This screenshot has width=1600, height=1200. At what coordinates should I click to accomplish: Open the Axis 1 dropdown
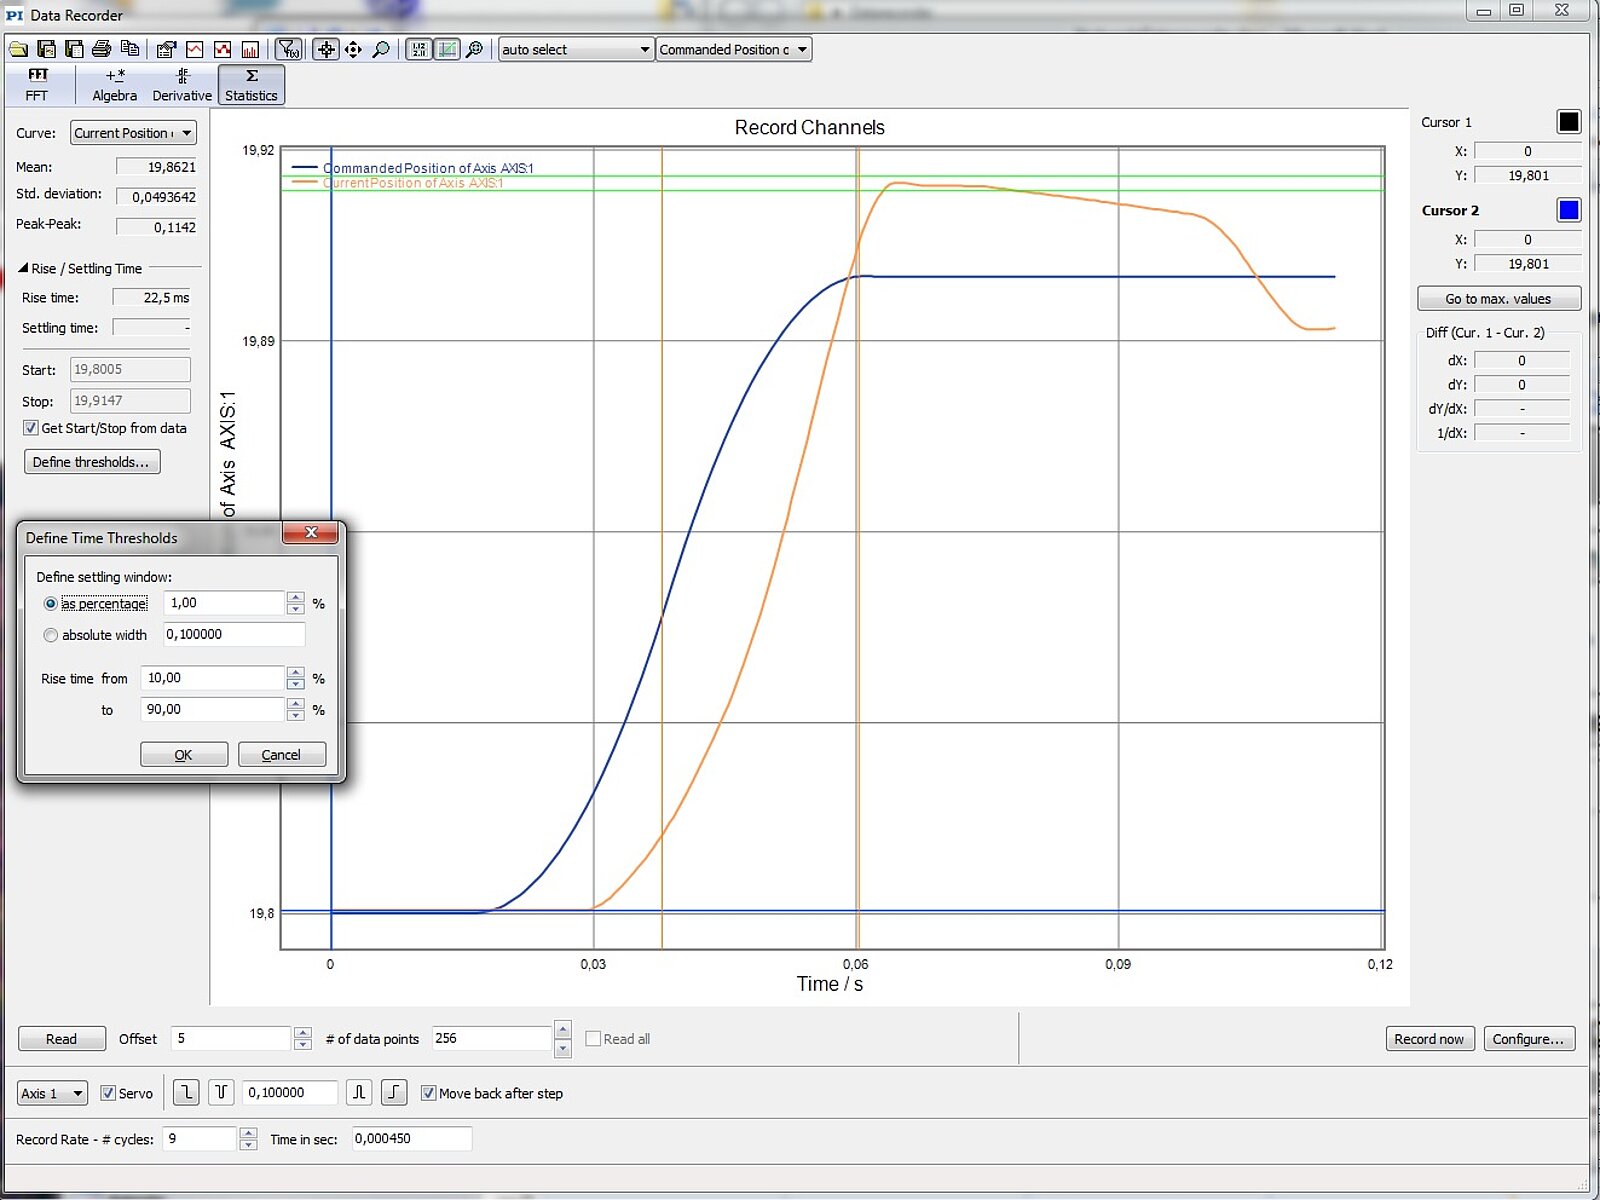[52, 1093]
